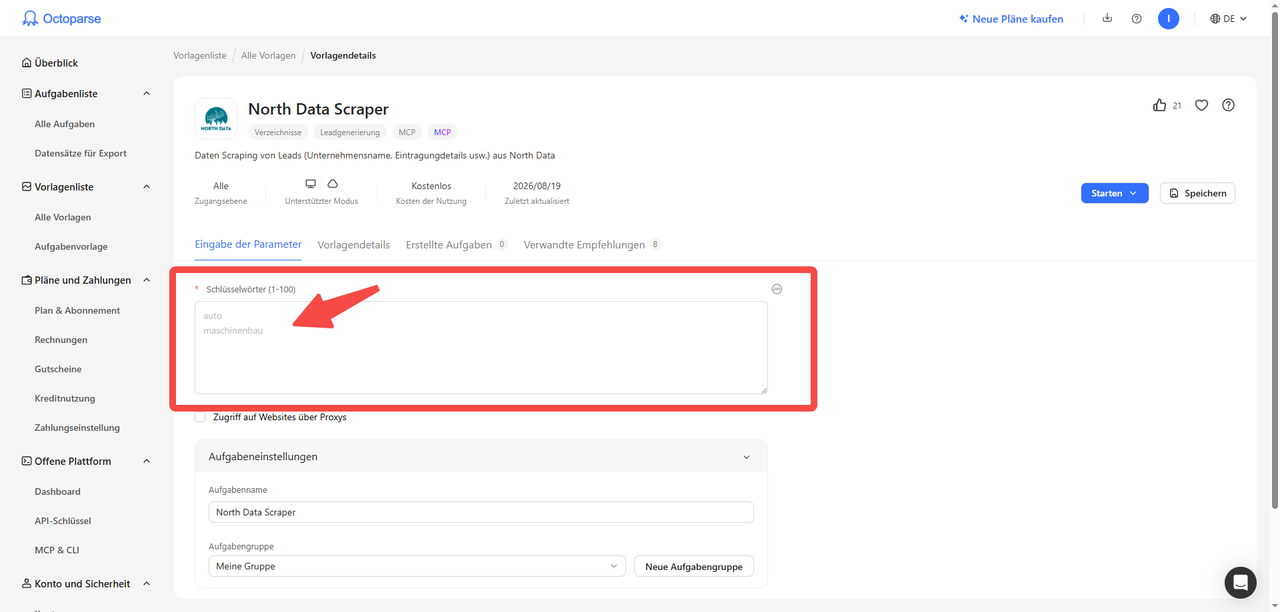Click the circular icon beside Schlüsselwörter

coord(777,289)
